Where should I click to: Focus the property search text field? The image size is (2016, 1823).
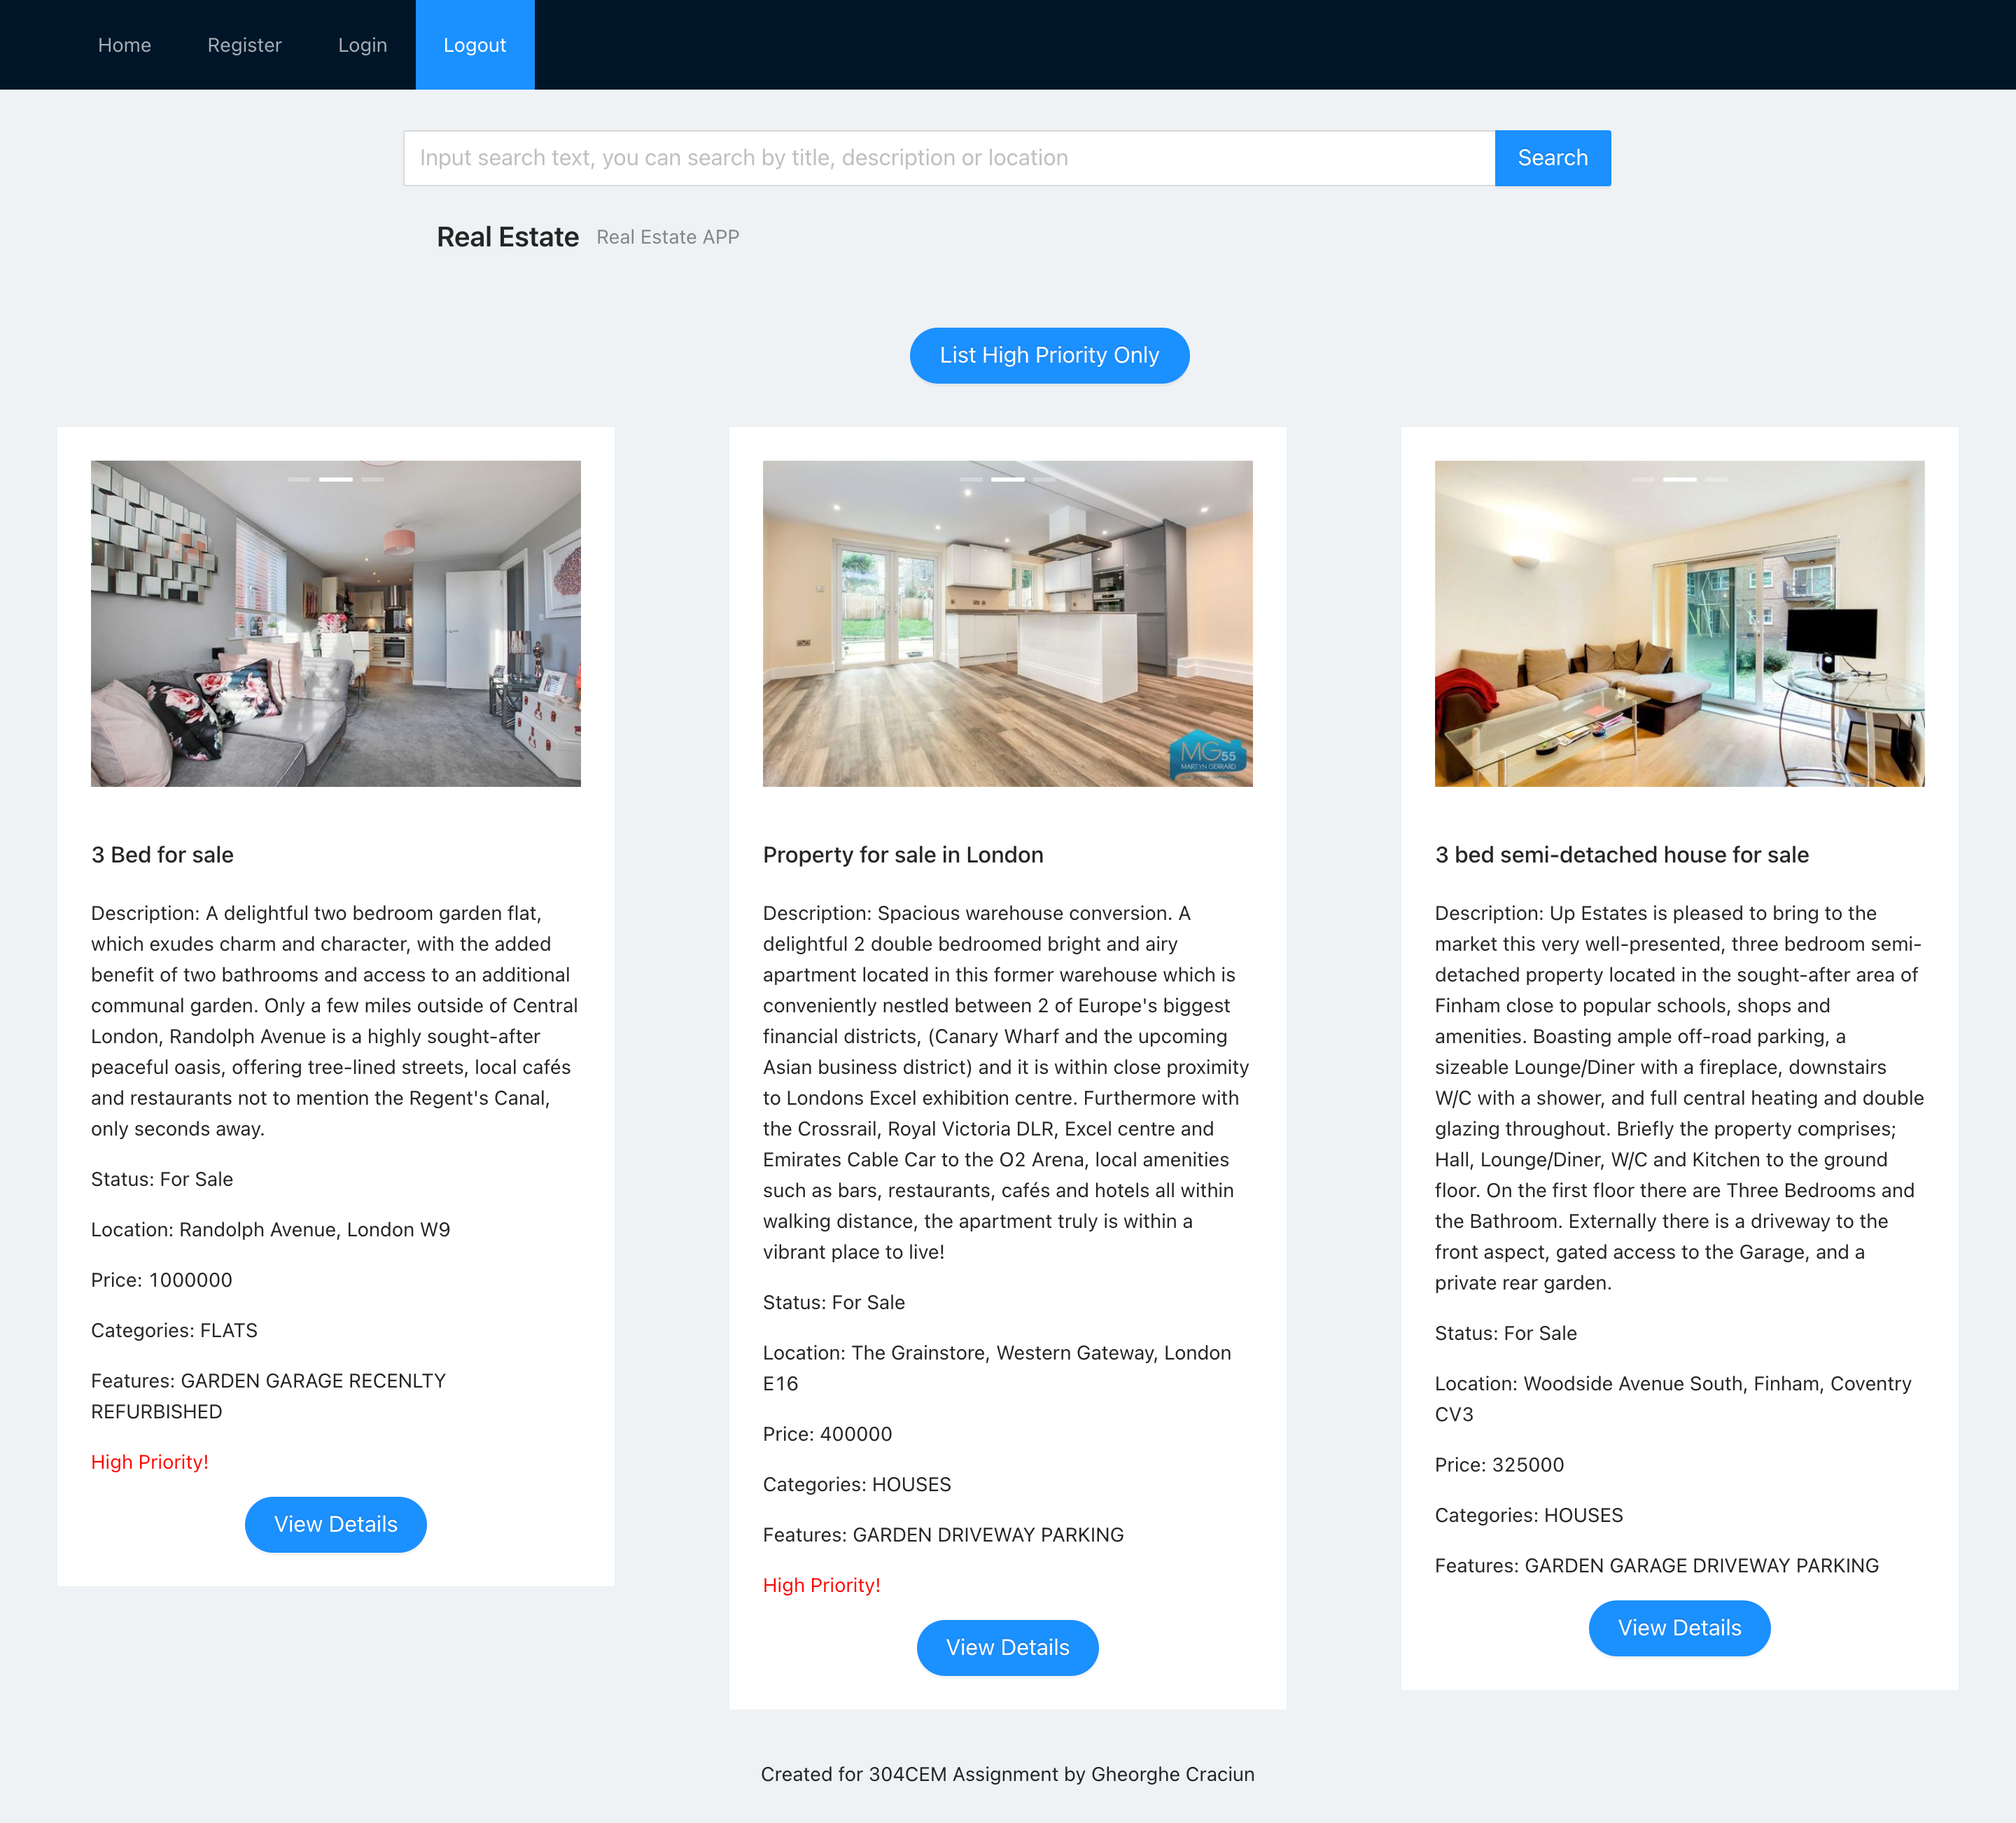point(949,158)
